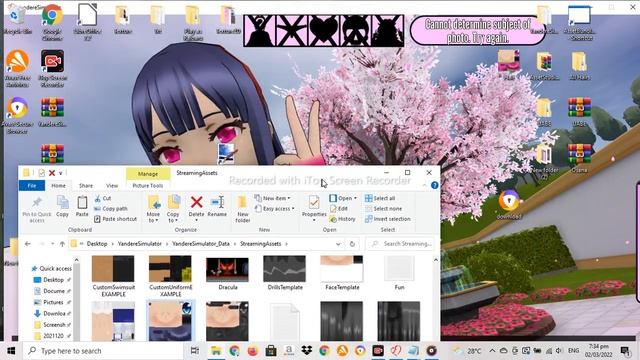Switch to the View ribbon tab
This screenshot has width=640, height=360.
pos(112,185)
